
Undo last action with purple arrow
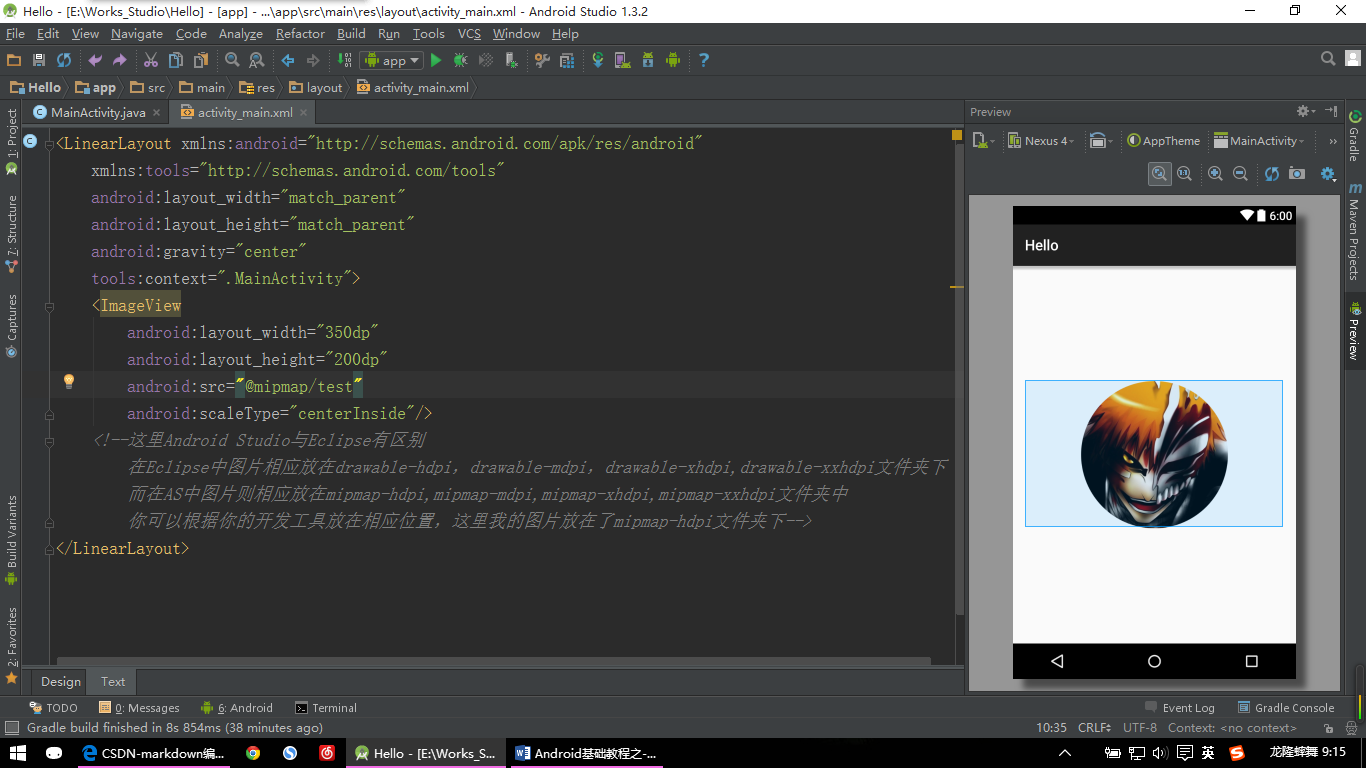[x=95, y=60]
